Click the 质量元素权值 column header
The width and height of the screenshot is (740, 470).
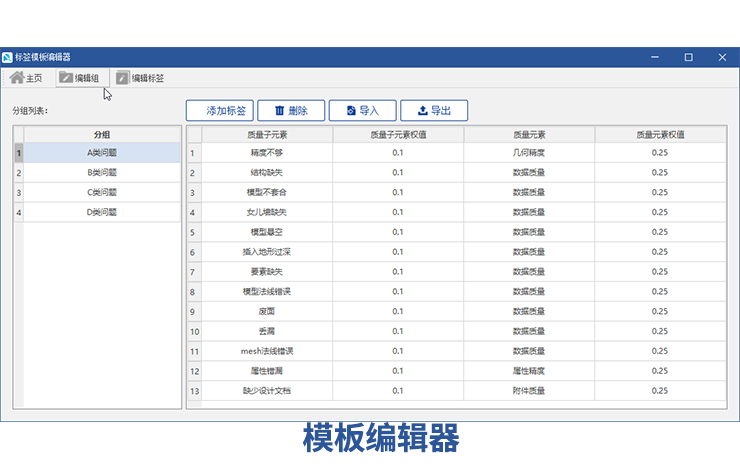point(659,134)
